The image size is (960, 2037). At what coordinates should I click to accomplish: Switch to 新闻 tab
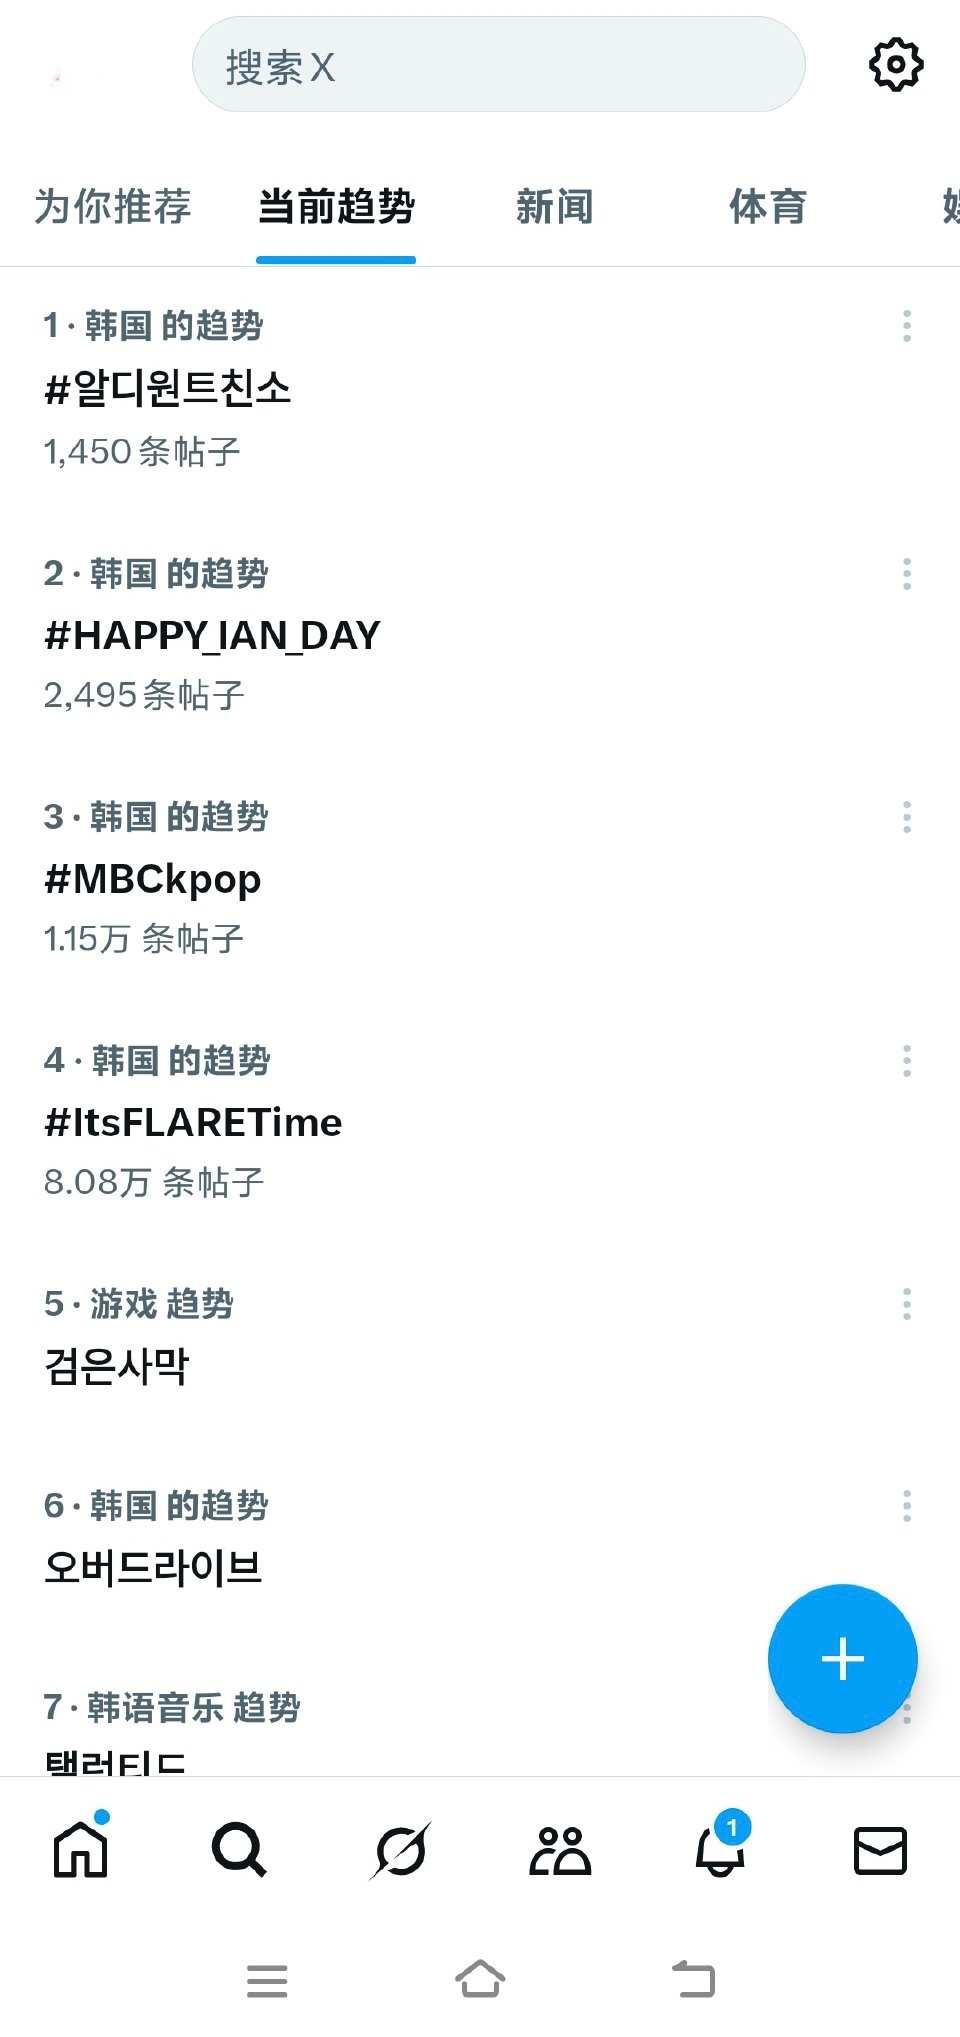pyautogui.click(x=554, y=207)
